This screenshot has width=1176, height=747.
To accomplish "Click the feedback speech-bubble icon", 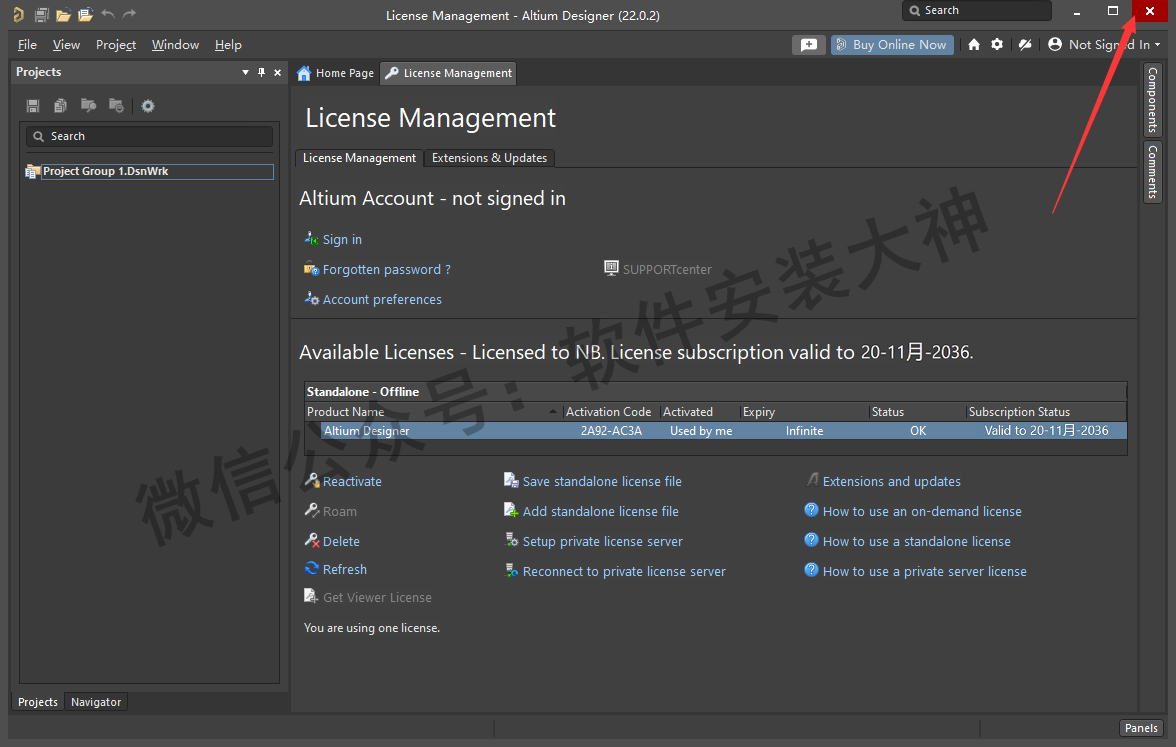I will [809, 45].
